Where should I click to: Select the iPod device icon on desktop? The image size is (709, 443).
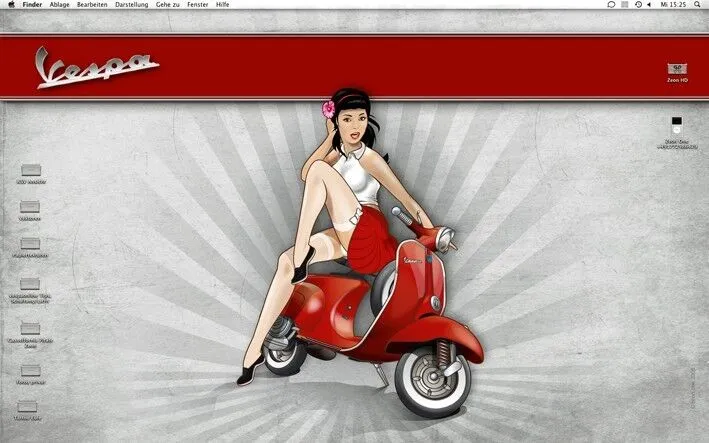point(677,125)
